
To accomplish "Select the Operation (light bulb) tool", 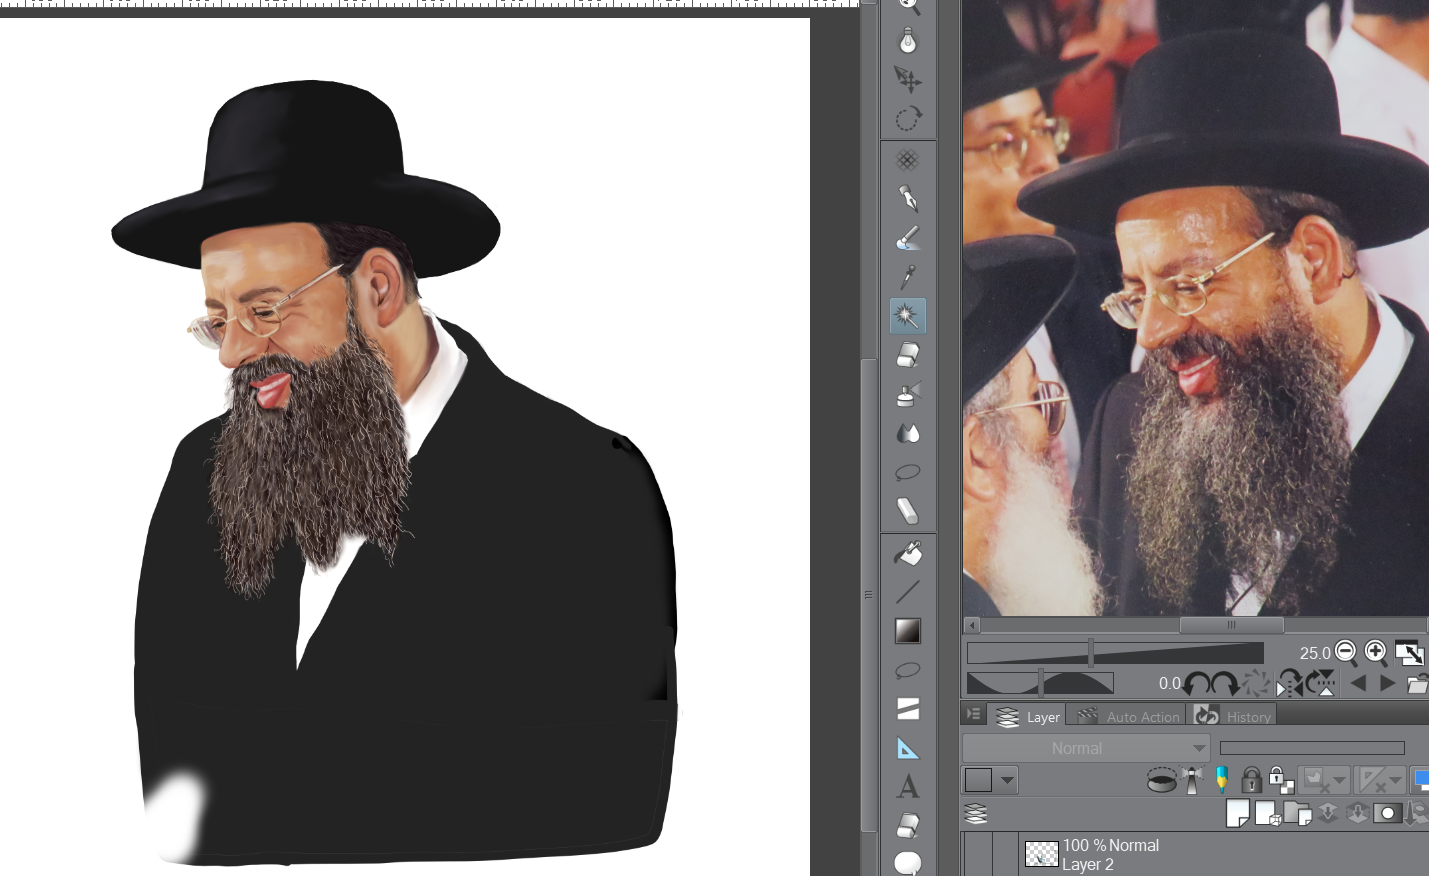I will point(908,40).
